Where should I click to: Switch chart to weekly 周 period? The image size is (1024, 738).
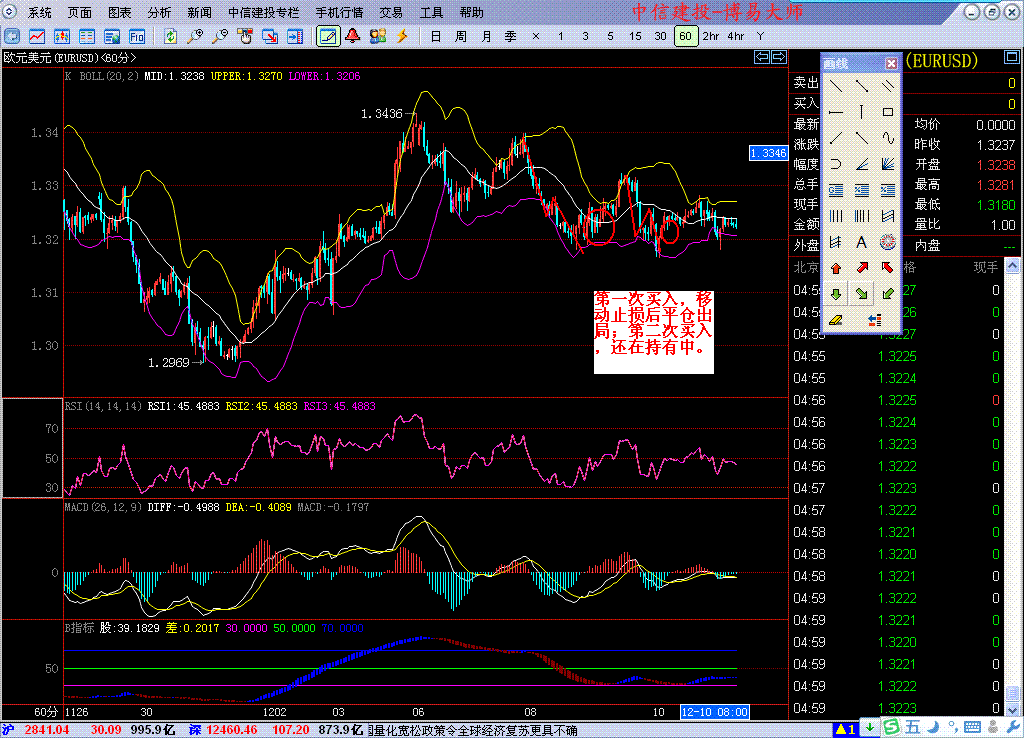coord(460,37)
